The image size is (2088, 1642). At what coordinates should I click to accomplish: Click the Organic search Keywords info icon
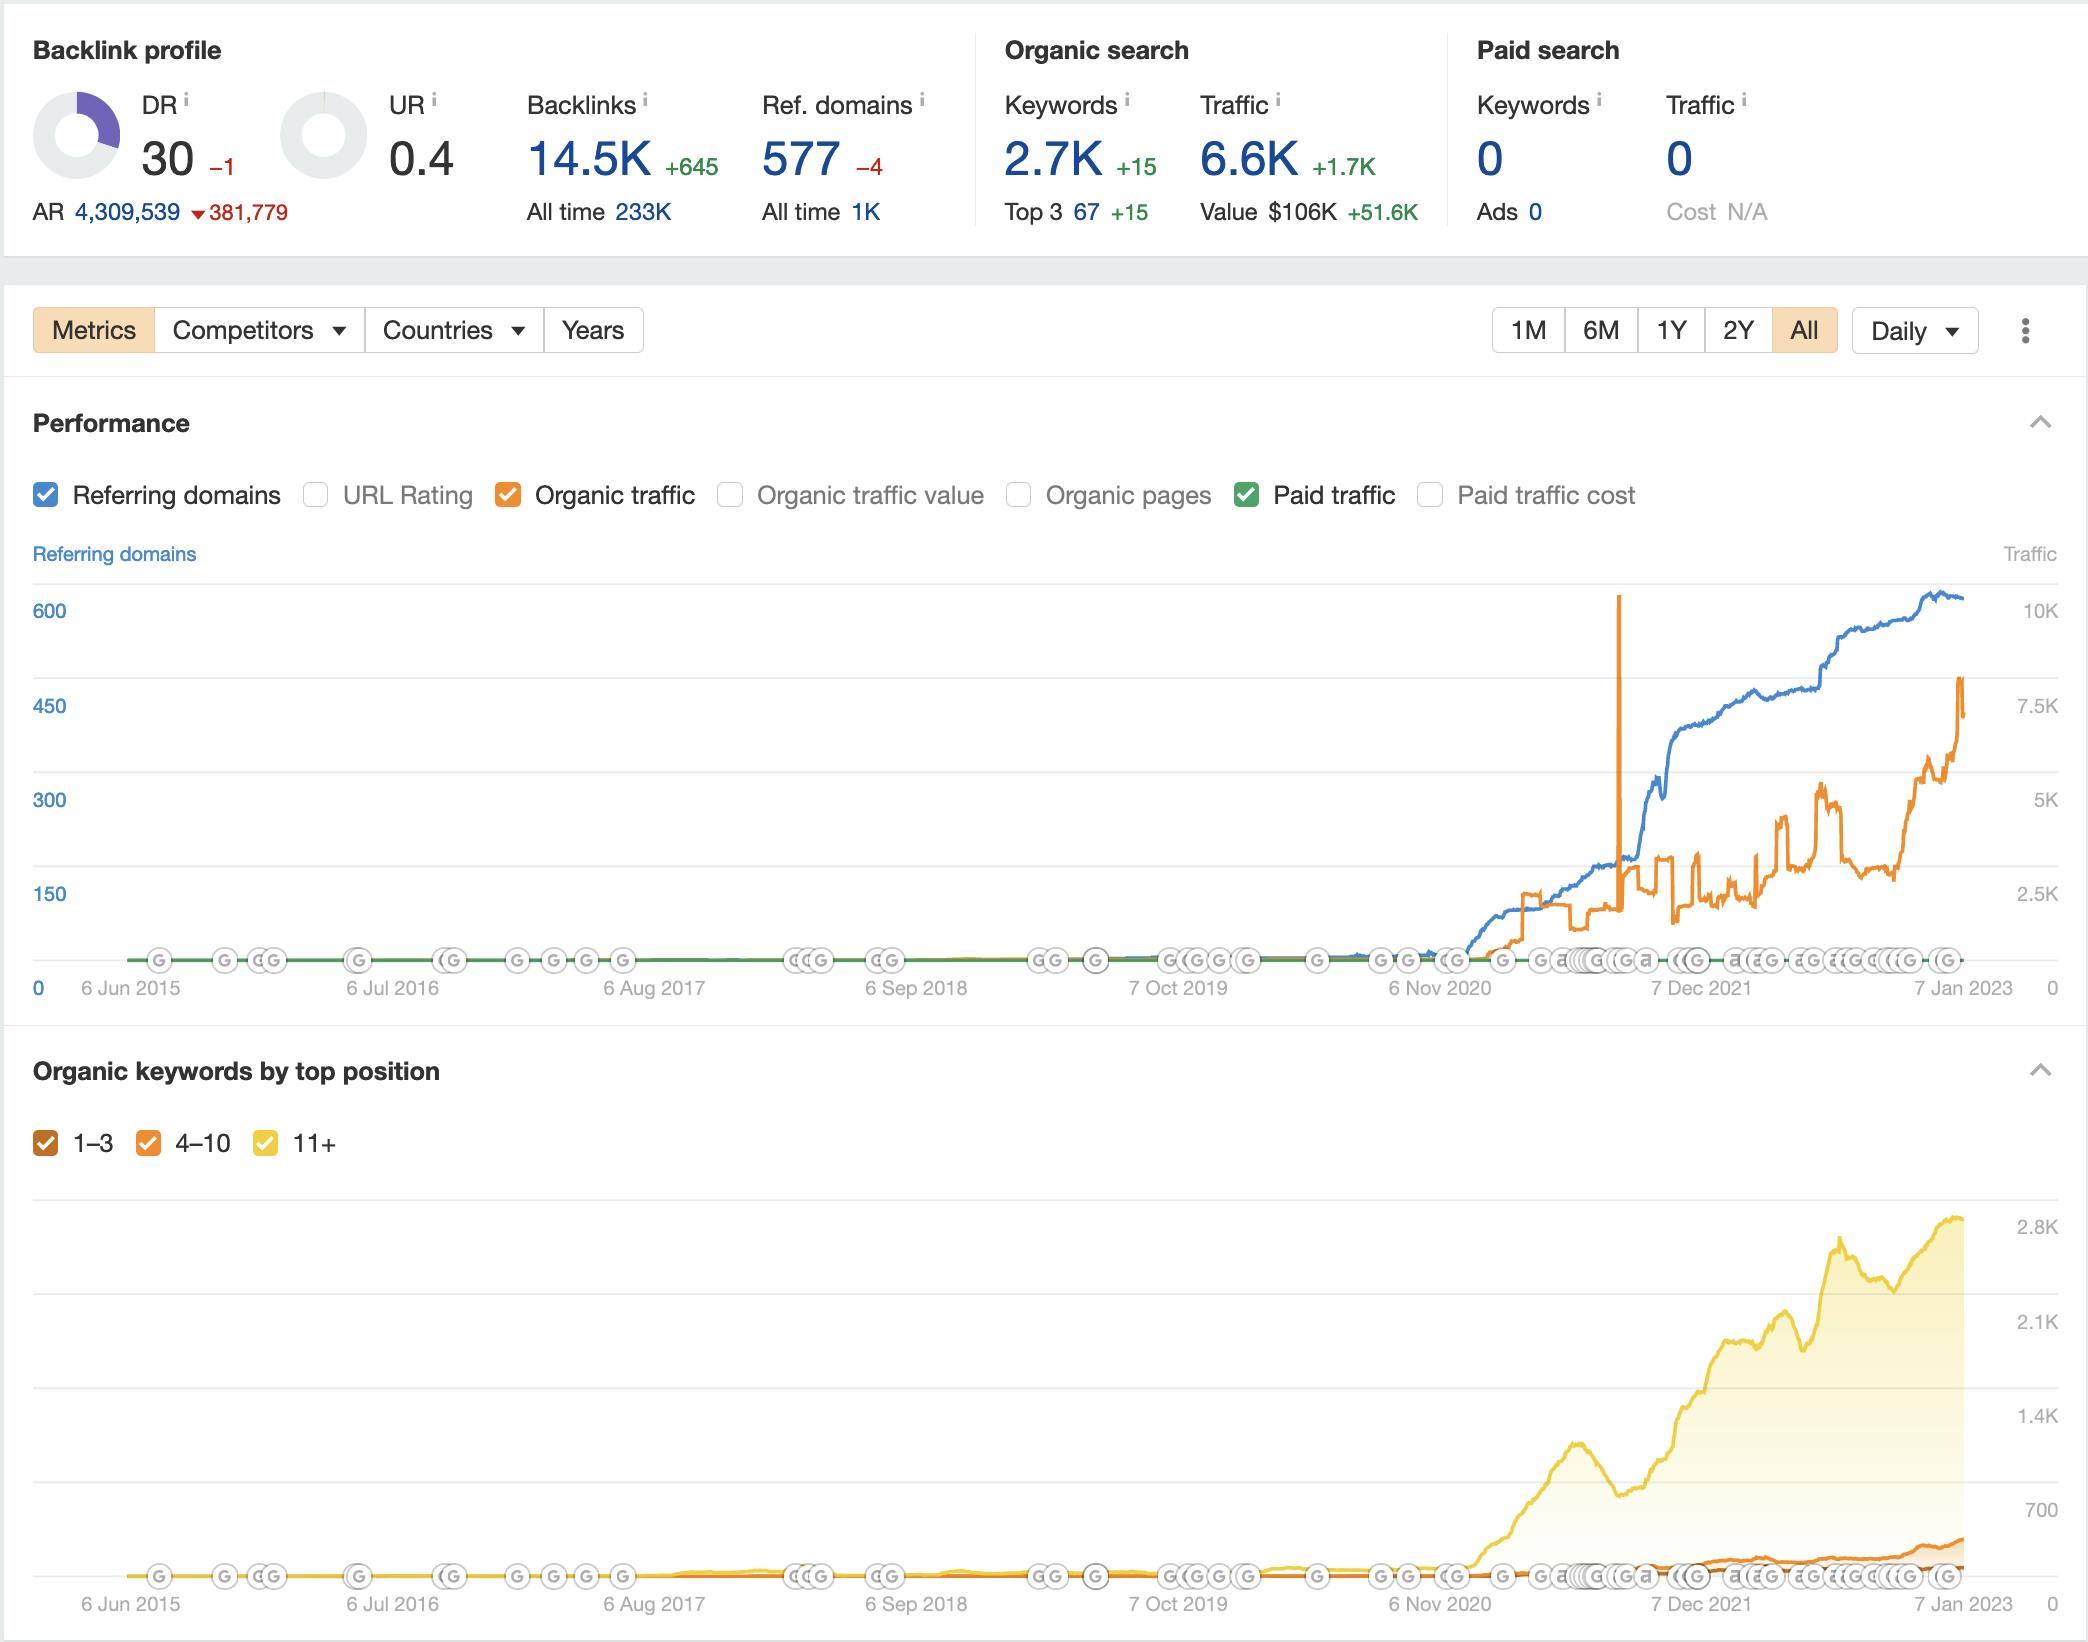point(1127,99)
